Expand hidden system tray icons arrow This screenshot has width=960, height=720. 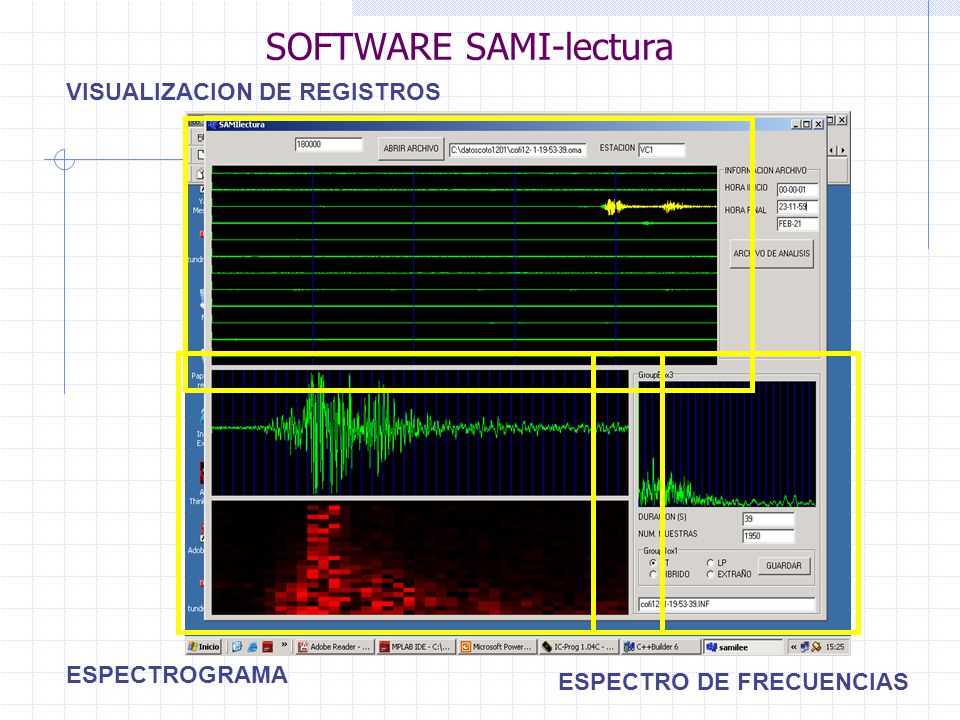793,647
